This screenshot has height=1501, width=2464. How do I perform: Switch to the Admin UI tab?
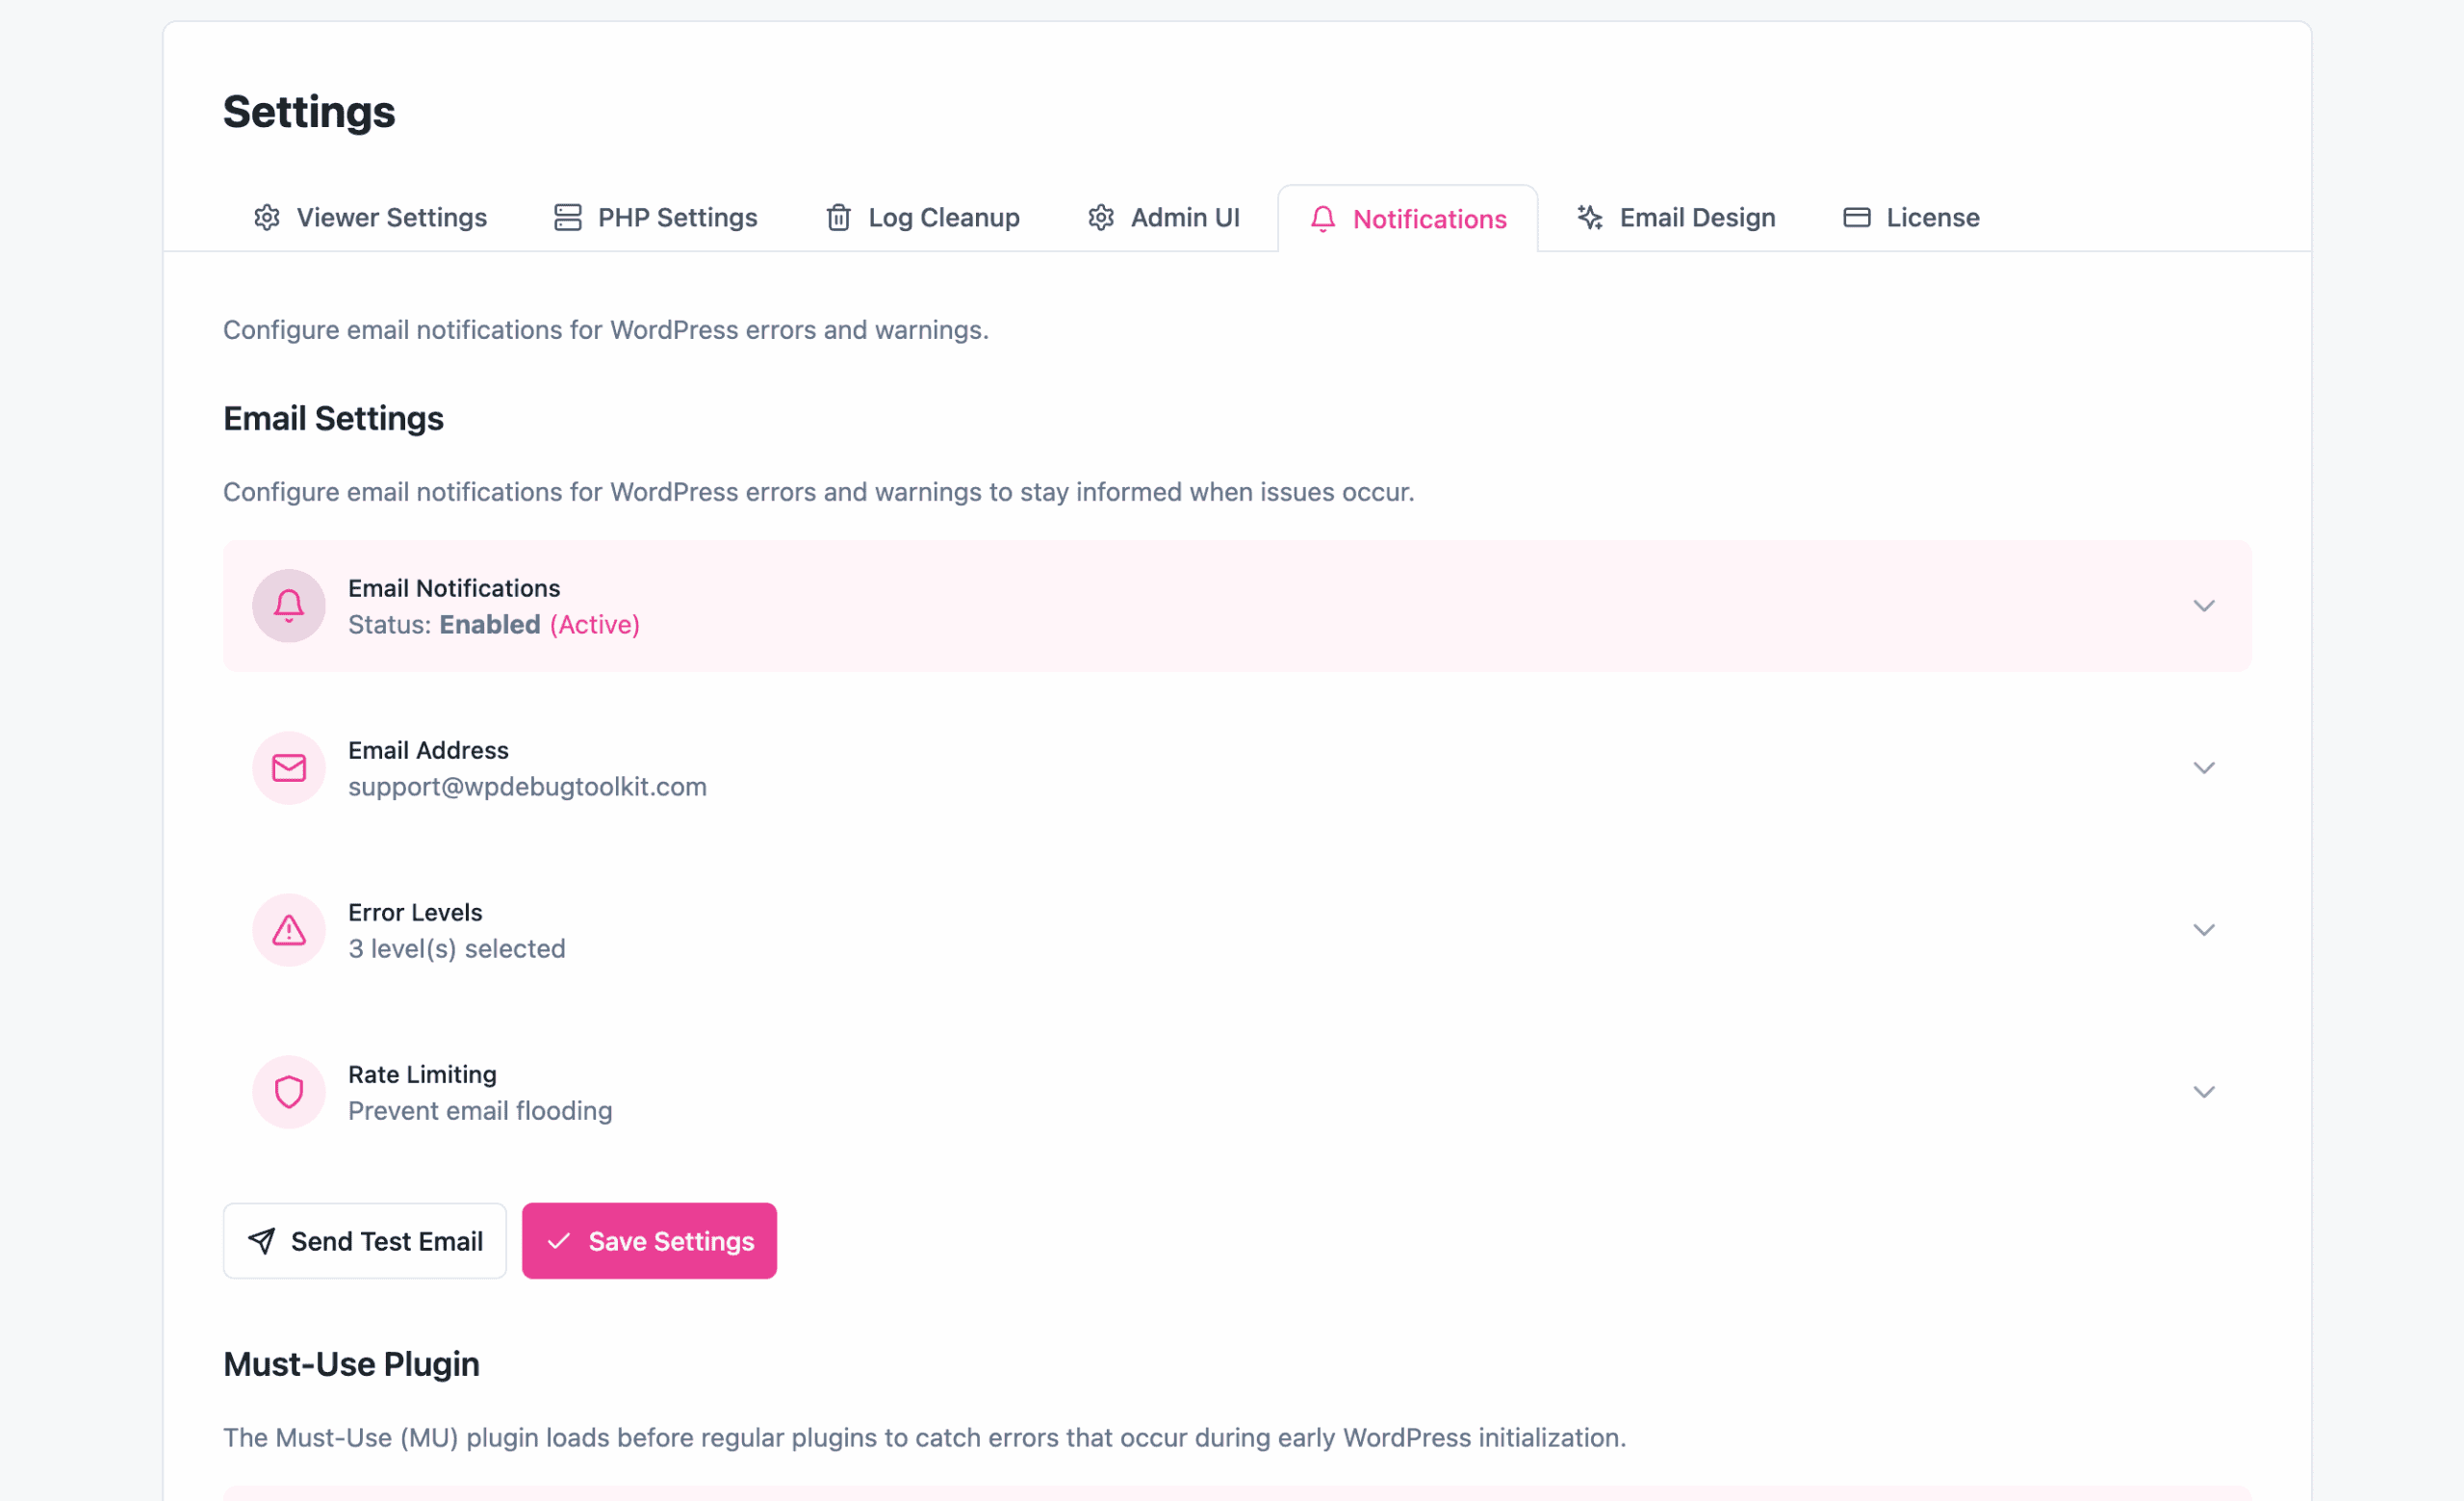click(1164, 217)
